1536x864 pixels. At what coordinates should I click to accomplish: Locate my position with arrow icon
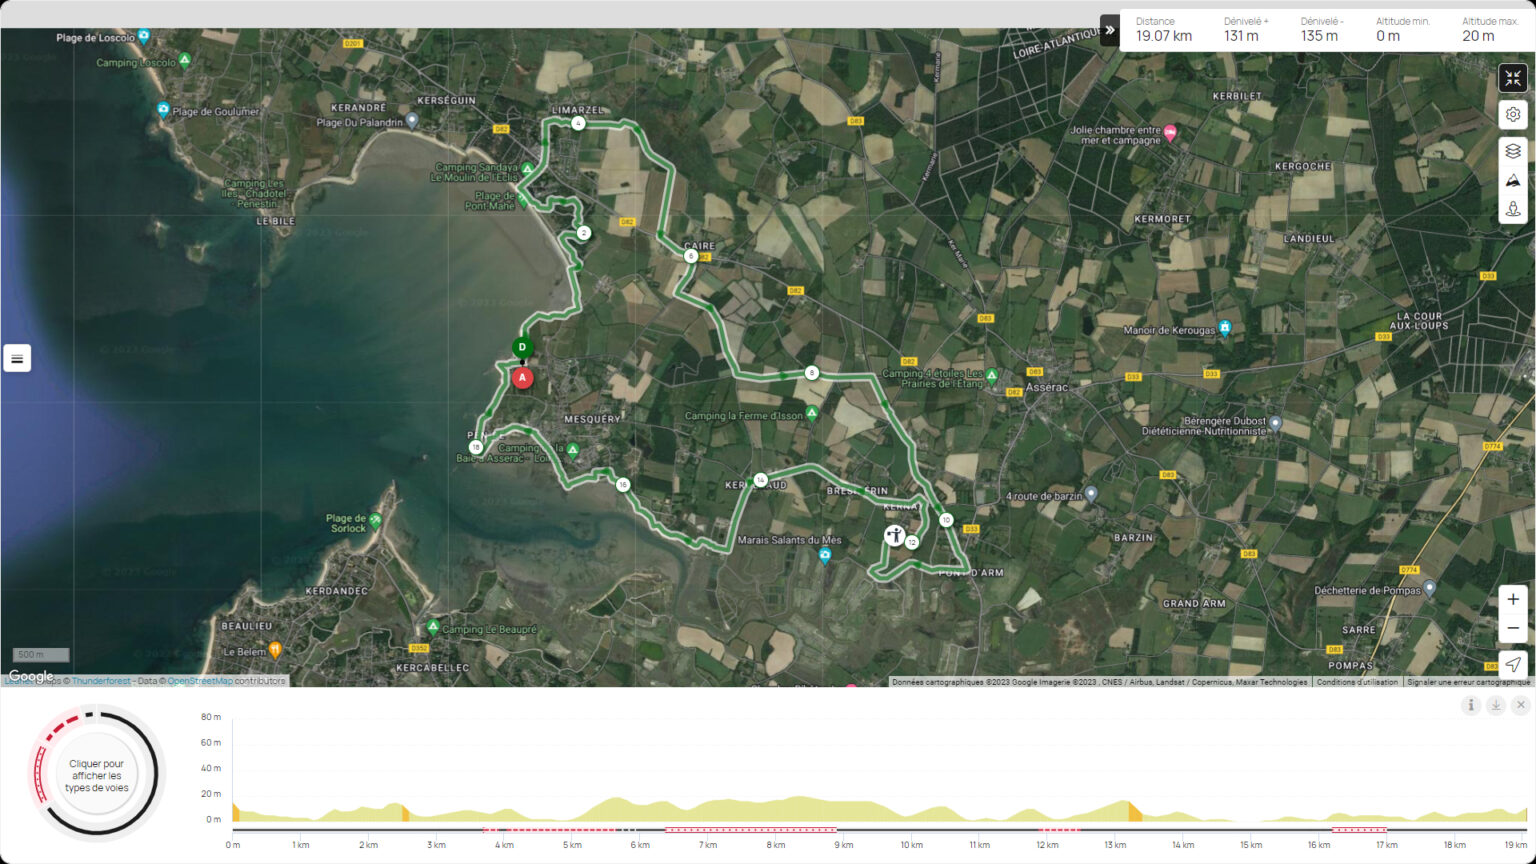click(x=1512, y=664)
